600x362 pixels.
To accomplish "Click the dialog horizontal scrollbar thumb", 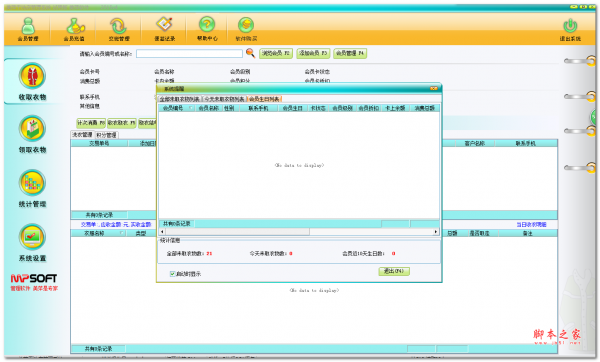I will [237, 232].
